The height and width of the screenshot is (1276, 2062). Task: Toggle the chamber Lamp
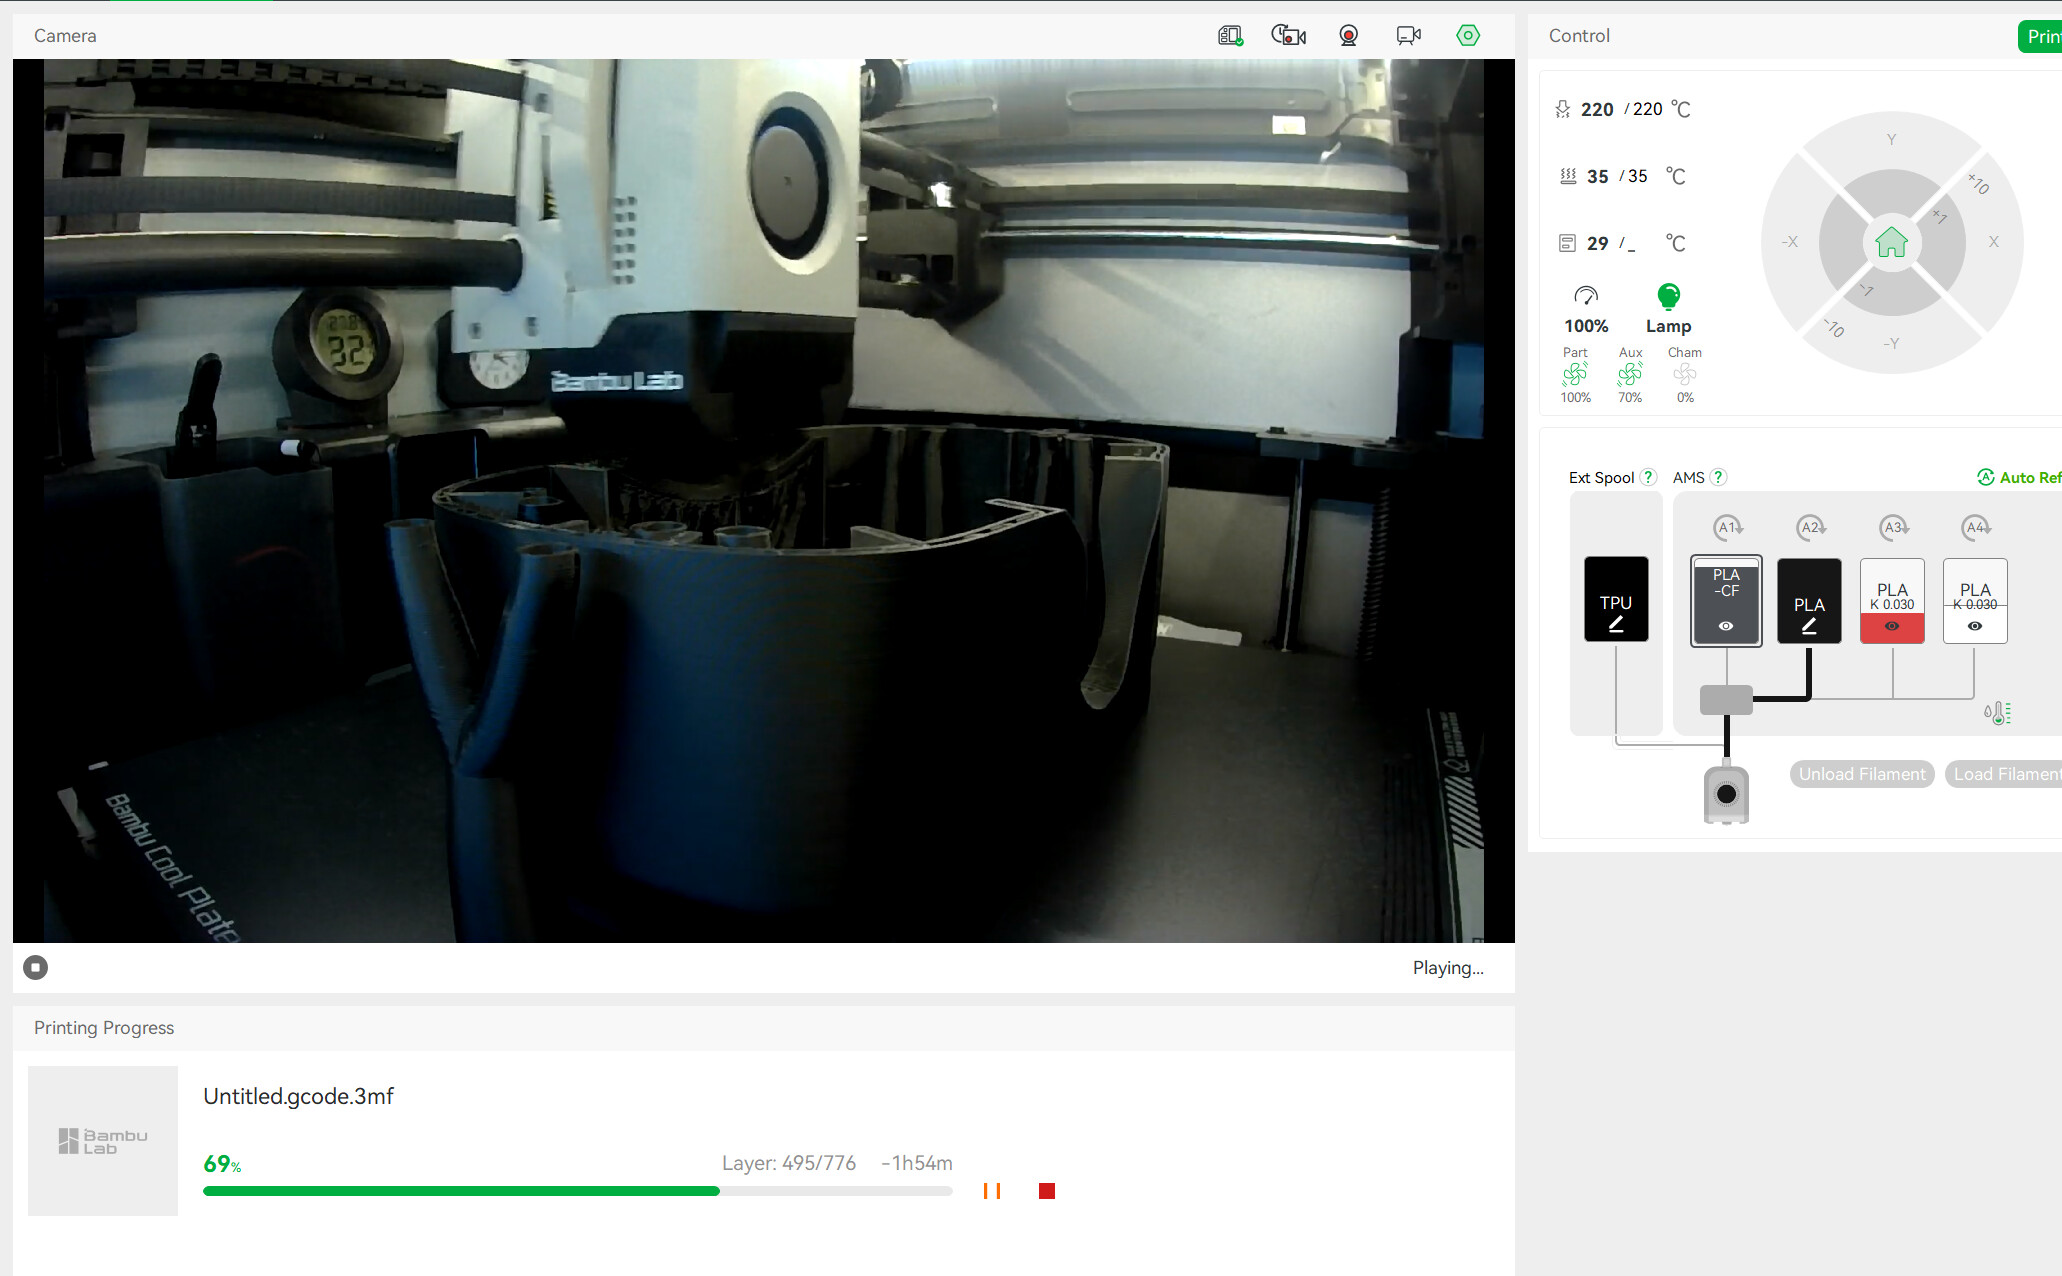click(1668, 297)
